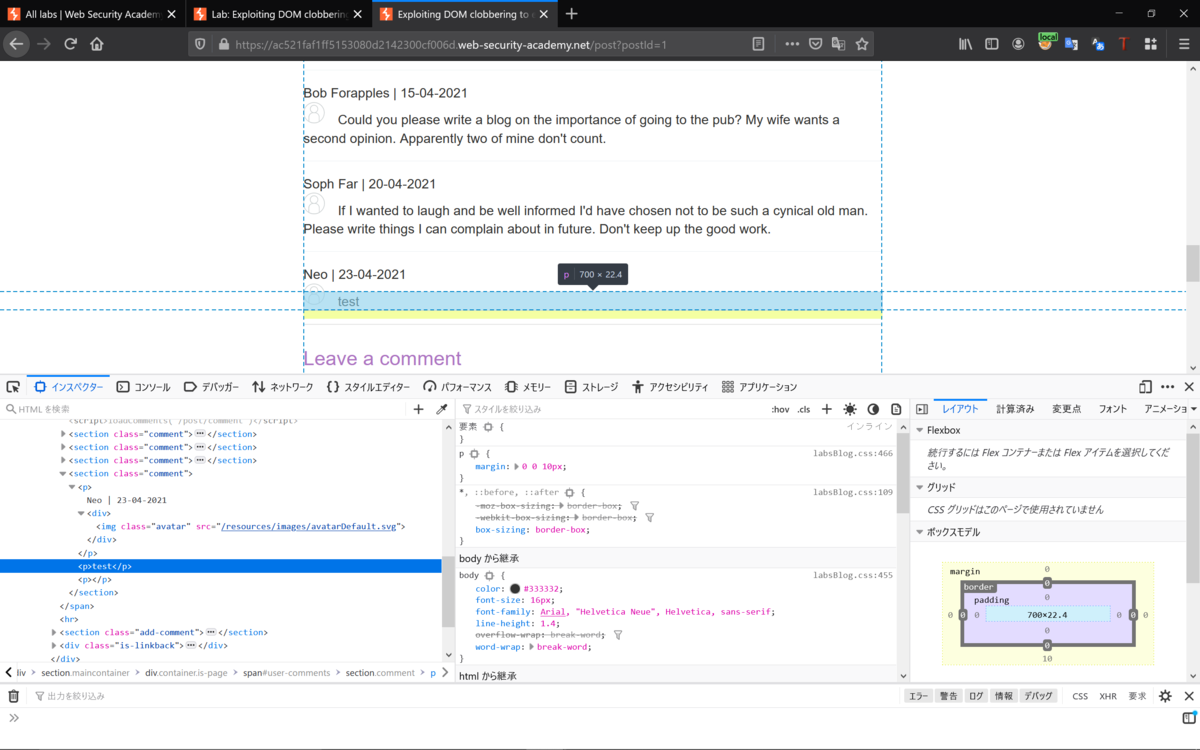
Task: Bookmark this page with the star icon
Action: pos(862,44)
